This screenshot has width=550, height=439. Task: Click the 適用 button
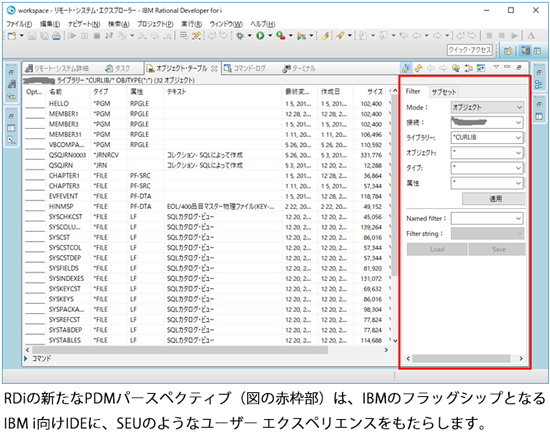pos(494,199)
